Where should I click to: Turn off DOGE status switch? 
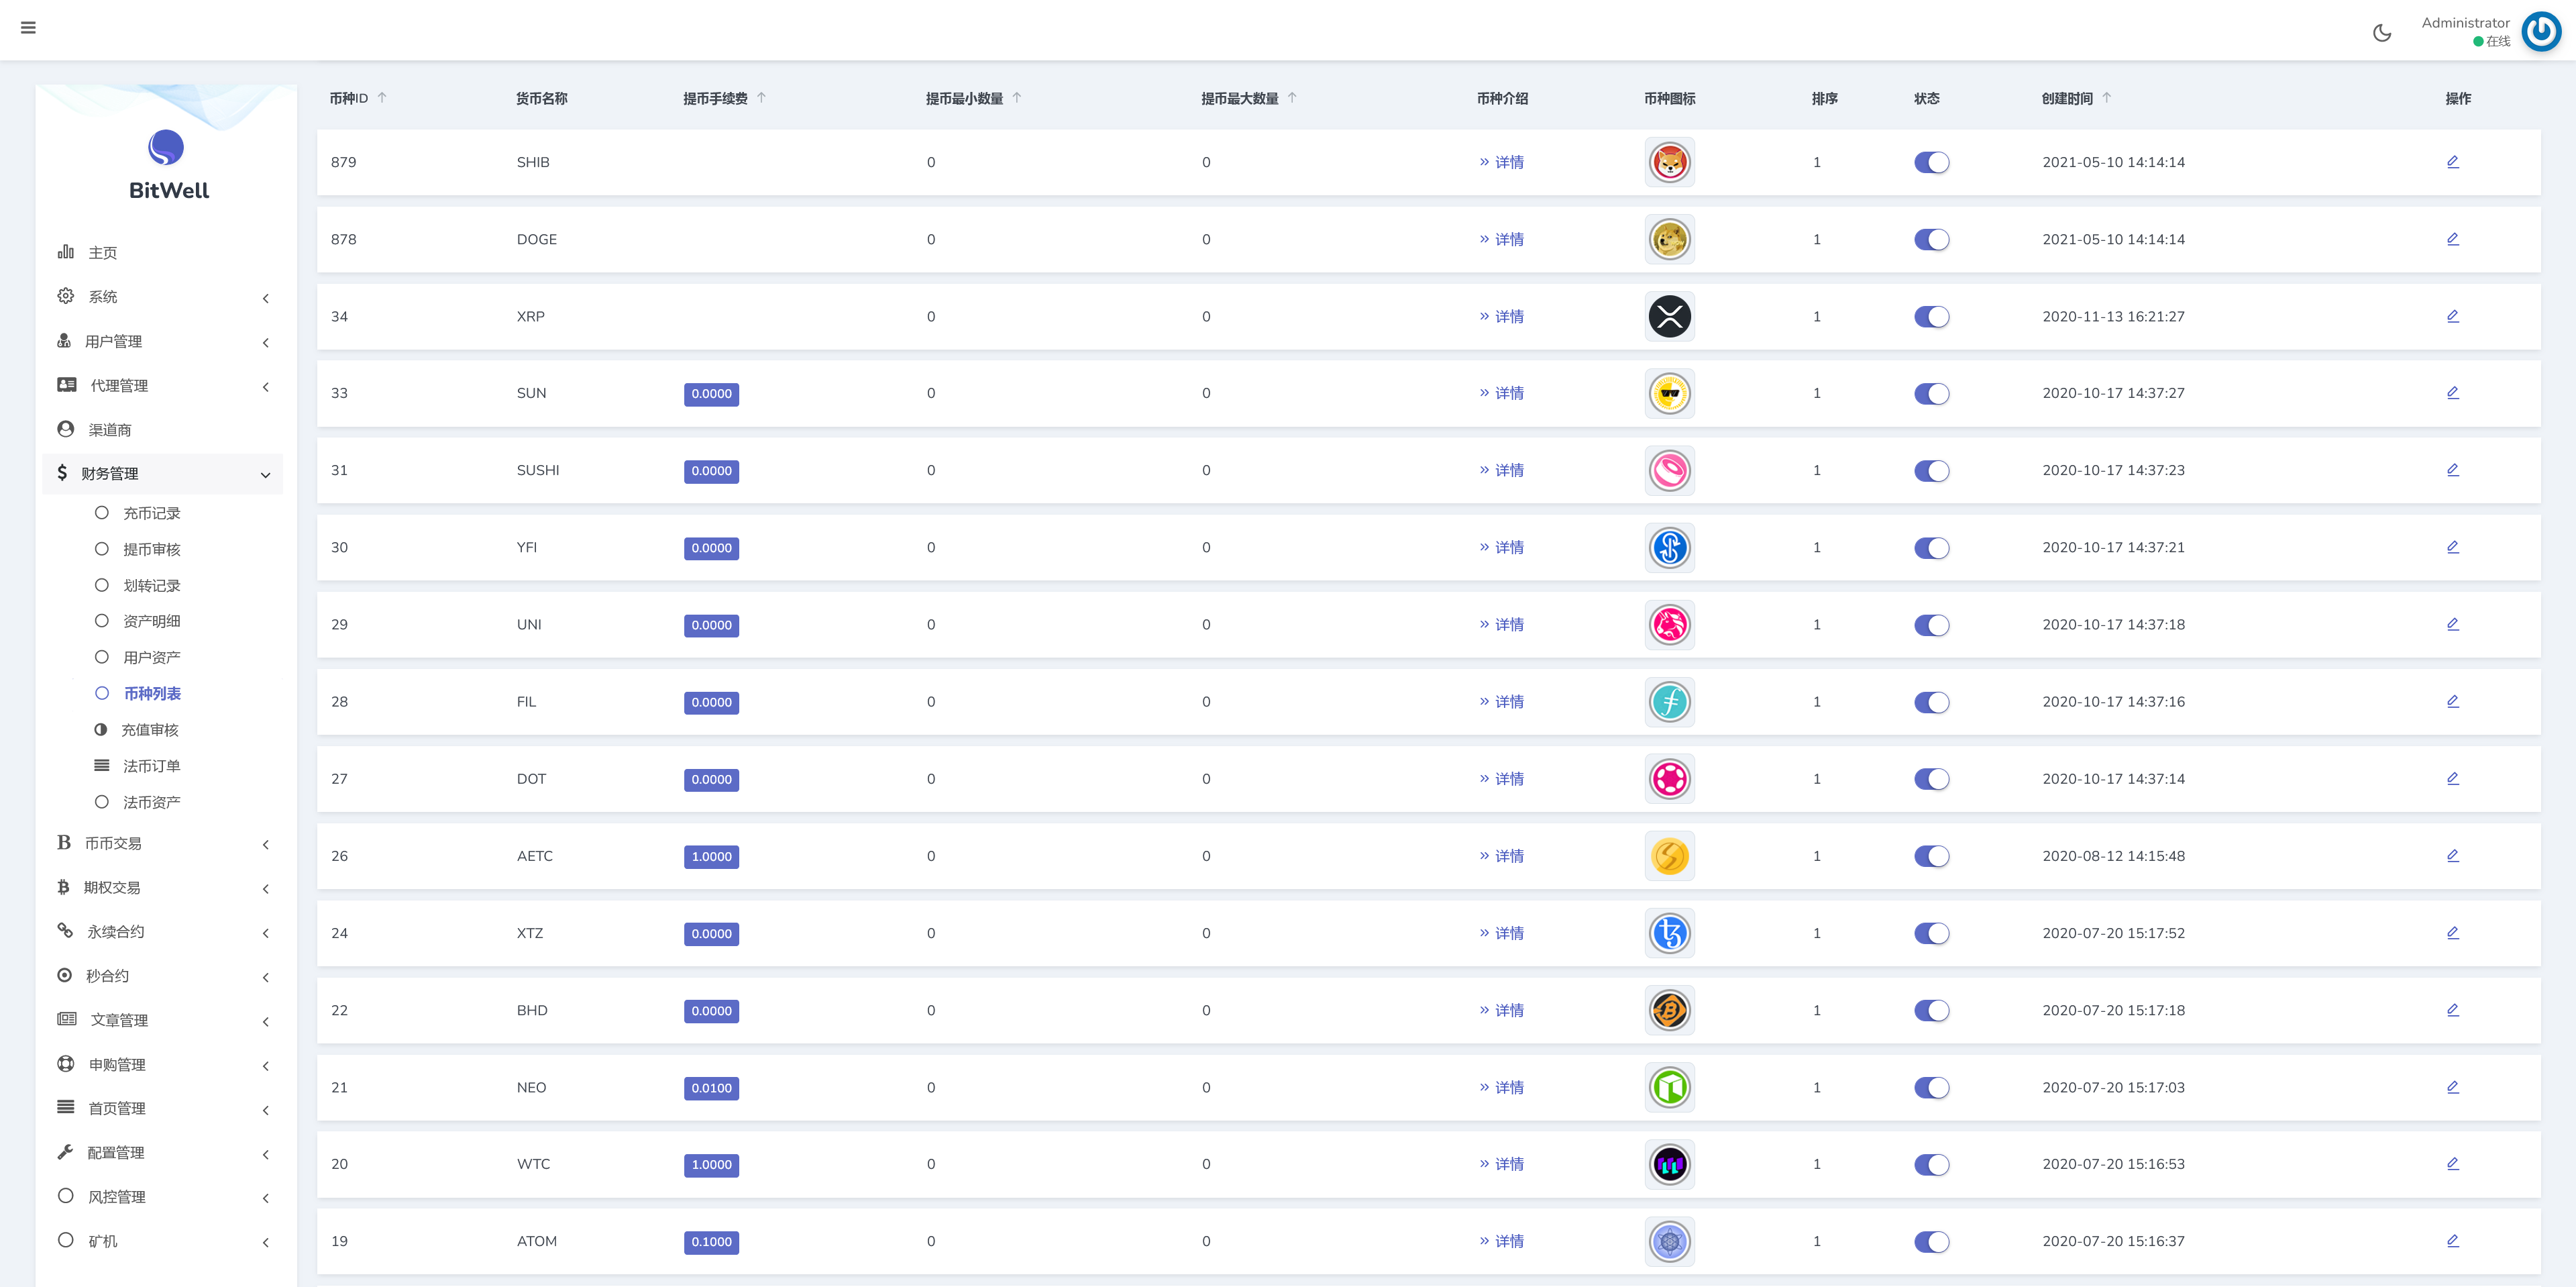coord(1931,239)
